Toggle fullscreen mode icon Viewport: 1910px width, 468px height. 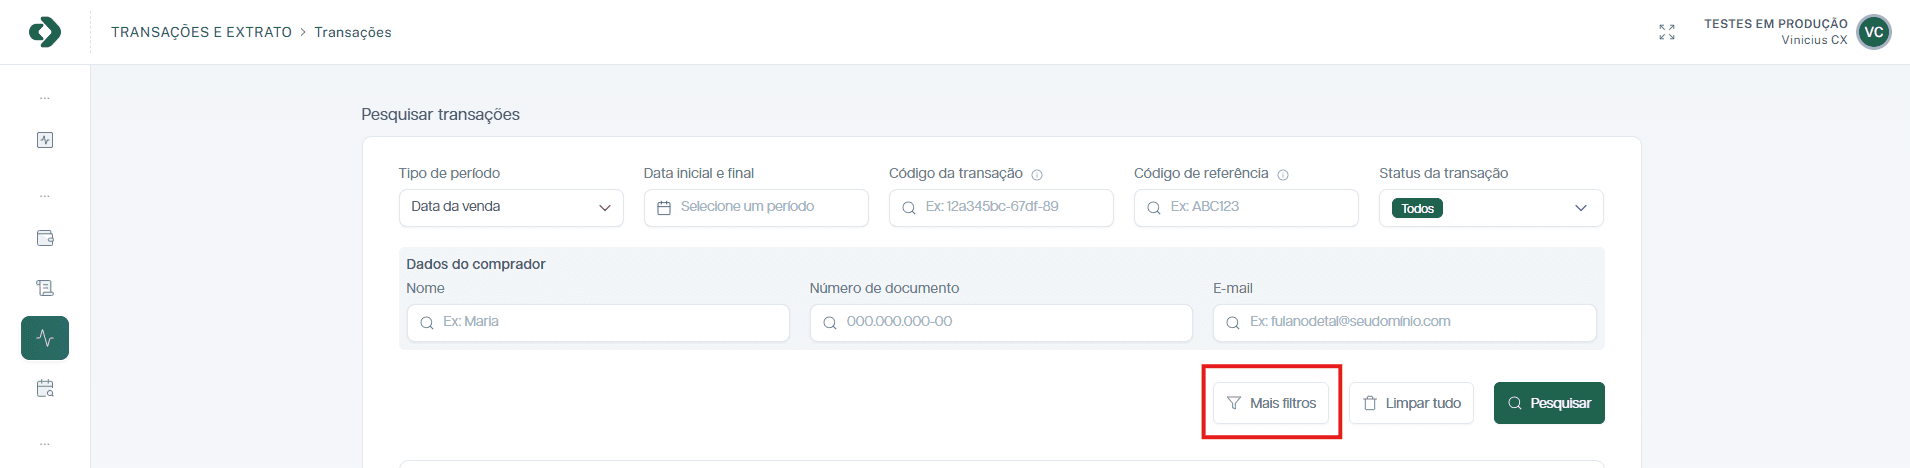(x=1666, y=32)
